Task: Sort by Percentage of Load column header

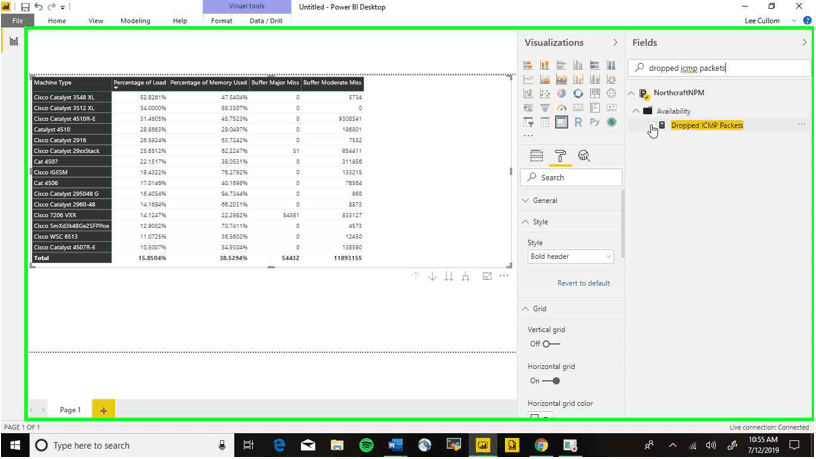Action: point(139,83)
